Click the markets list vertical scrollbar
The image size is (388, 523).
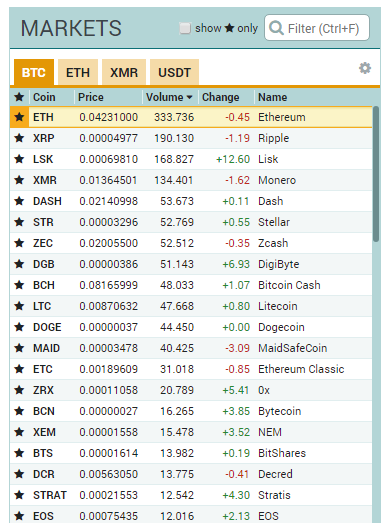point(376,173)
